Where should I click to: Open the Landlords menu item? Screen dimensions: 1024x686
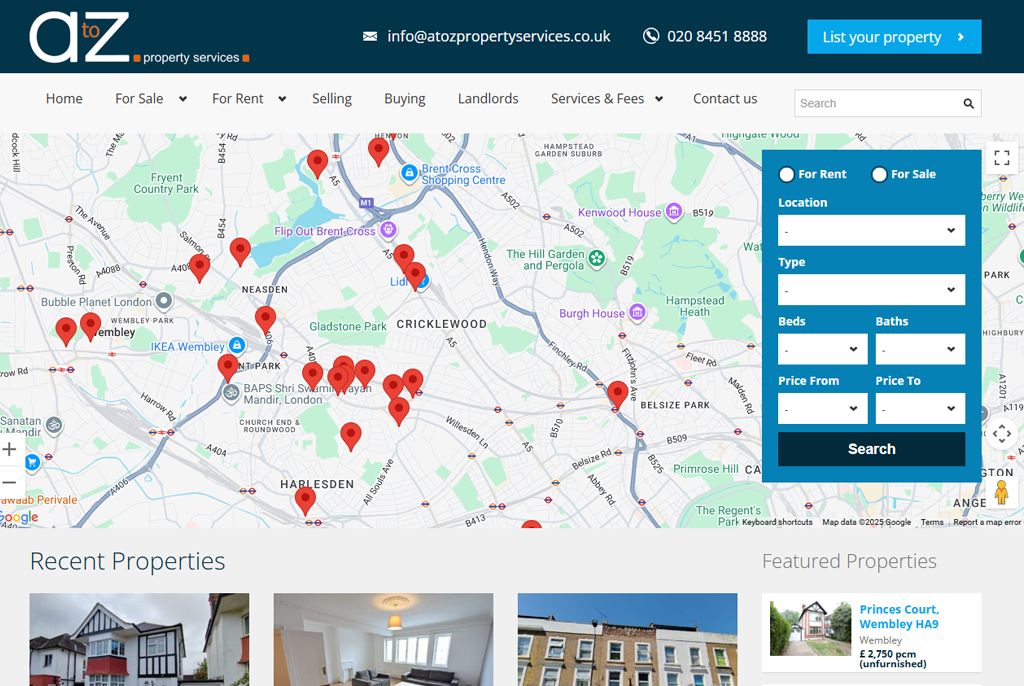(x=488, y=99)
